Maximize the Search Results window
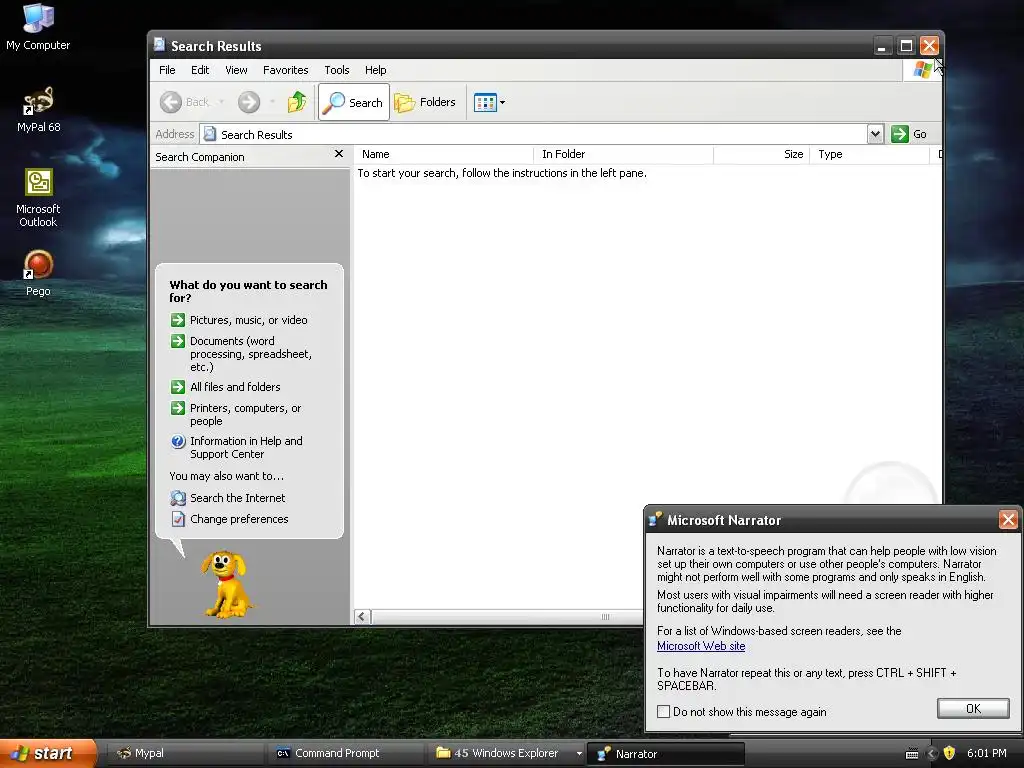 906,46
